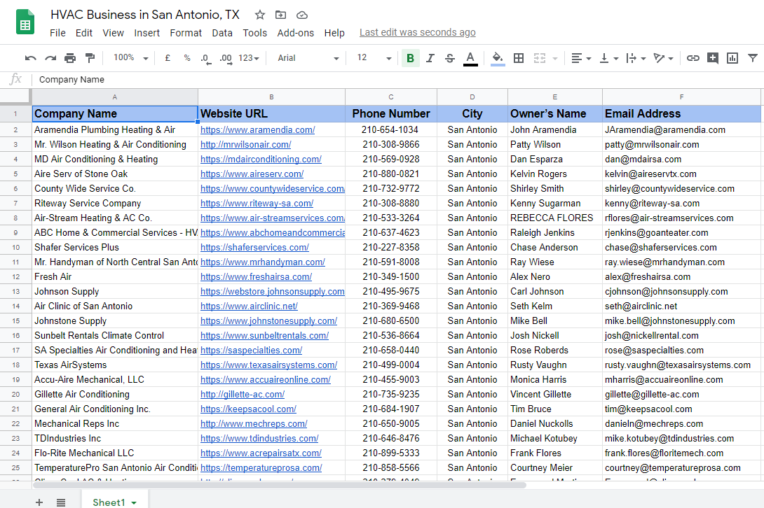Select cell 'Johnson Supply'
Screen dimensions: 764x508
point(115,291)
